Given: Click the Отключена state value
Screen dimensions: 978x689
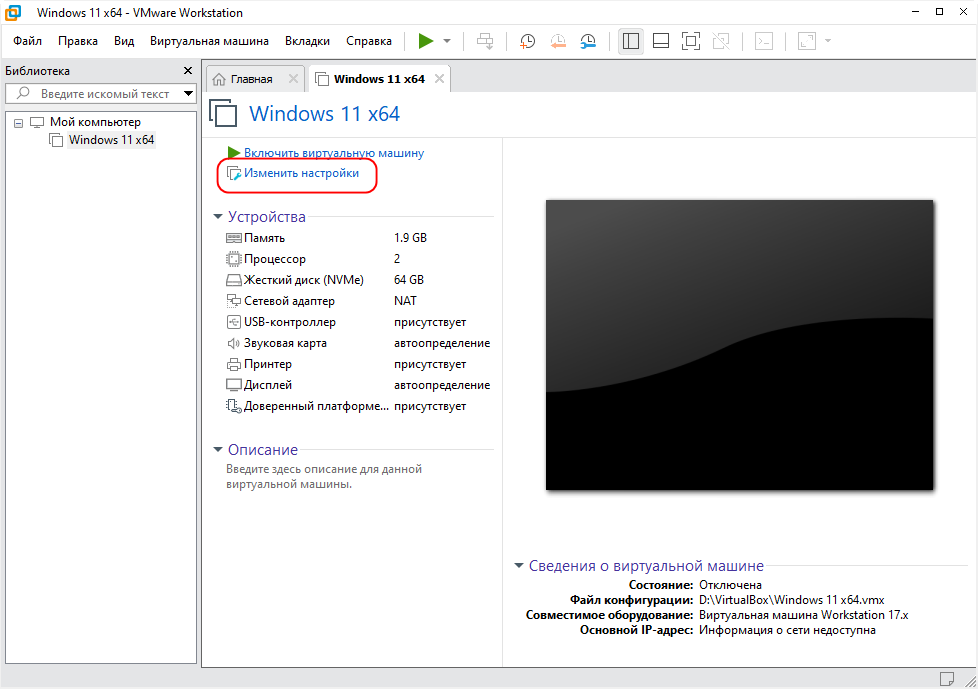Looking at the screenshot, I should (730, 585).
